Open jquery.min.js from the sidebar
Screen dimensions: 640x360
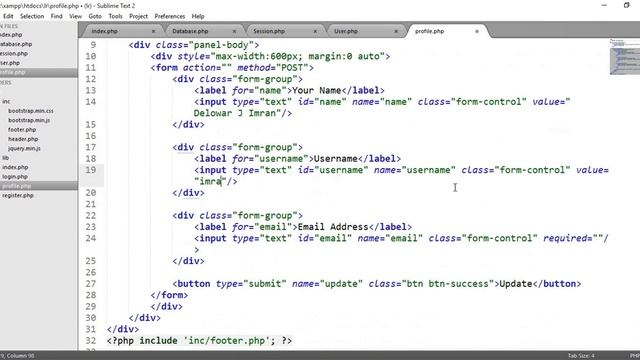coord(24,148)
